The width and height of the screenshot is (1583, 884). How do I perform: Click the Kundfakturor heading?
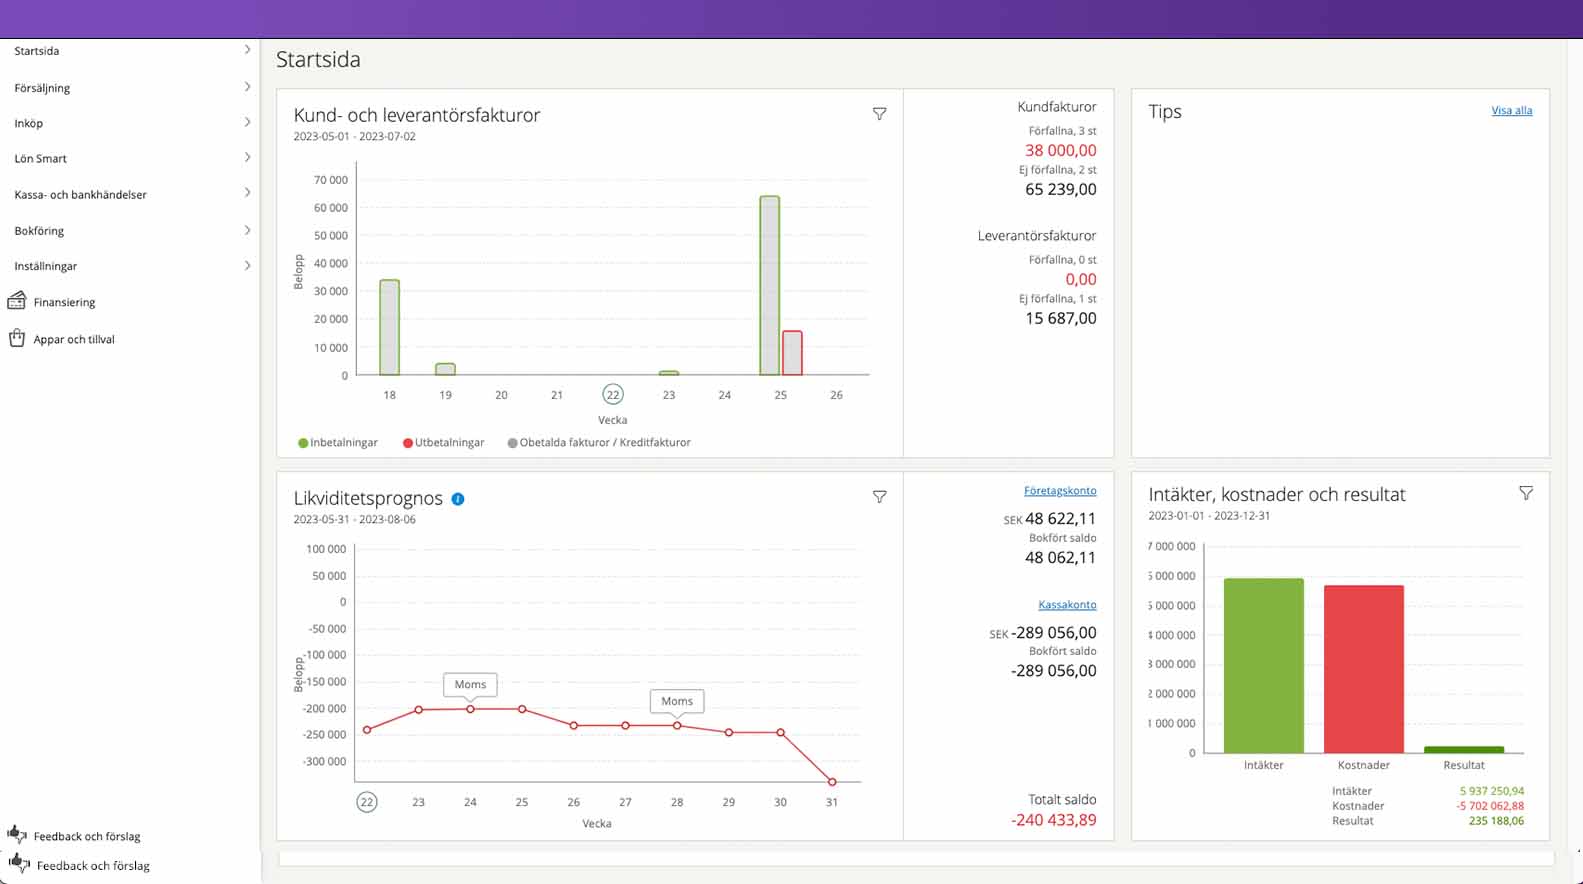[1056, 107]
